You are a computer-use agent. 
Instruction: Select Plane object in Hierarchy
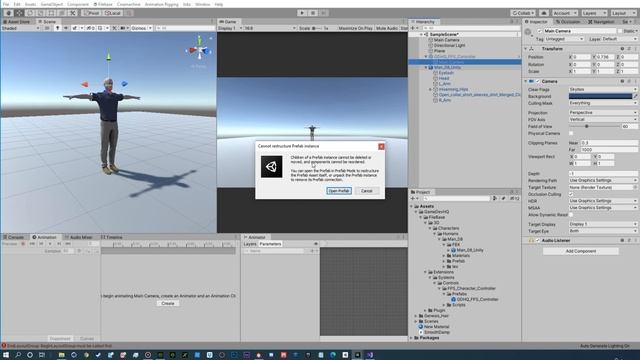click(439, 51)
